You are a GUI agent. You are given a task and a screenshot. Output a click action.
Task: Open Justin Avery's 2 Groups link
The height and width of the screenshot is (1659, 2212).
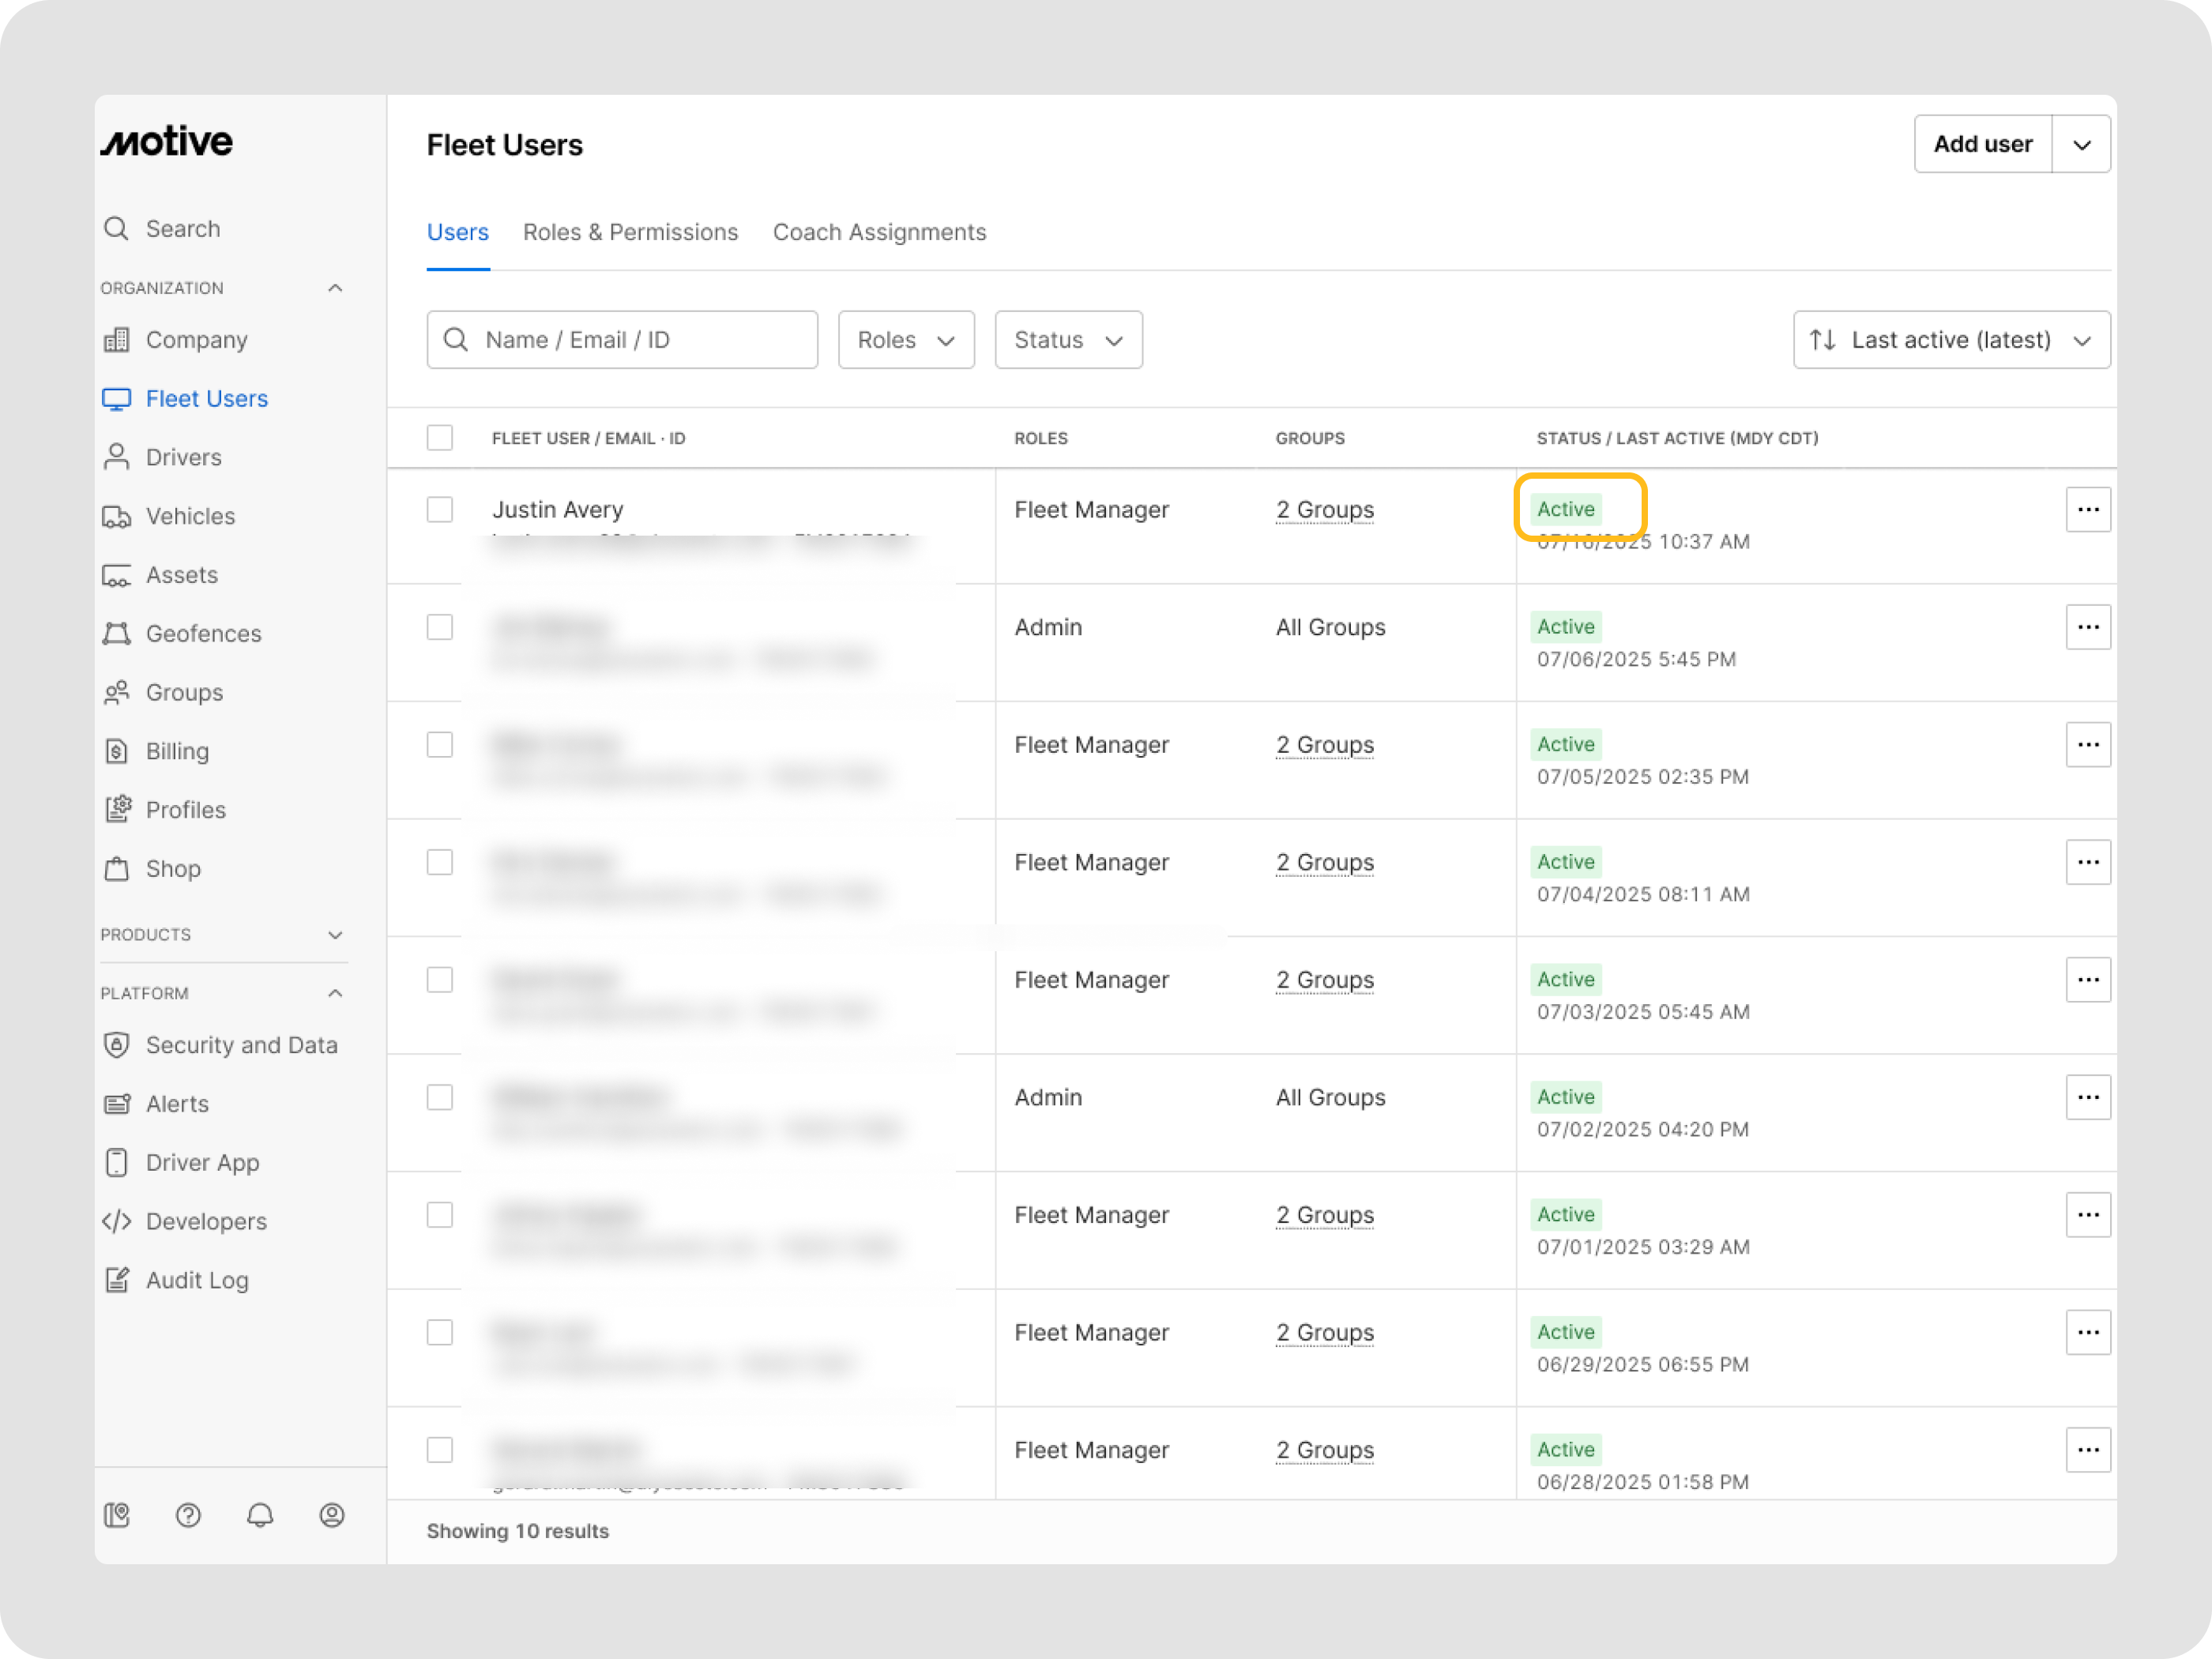(x=1324, y=510)
